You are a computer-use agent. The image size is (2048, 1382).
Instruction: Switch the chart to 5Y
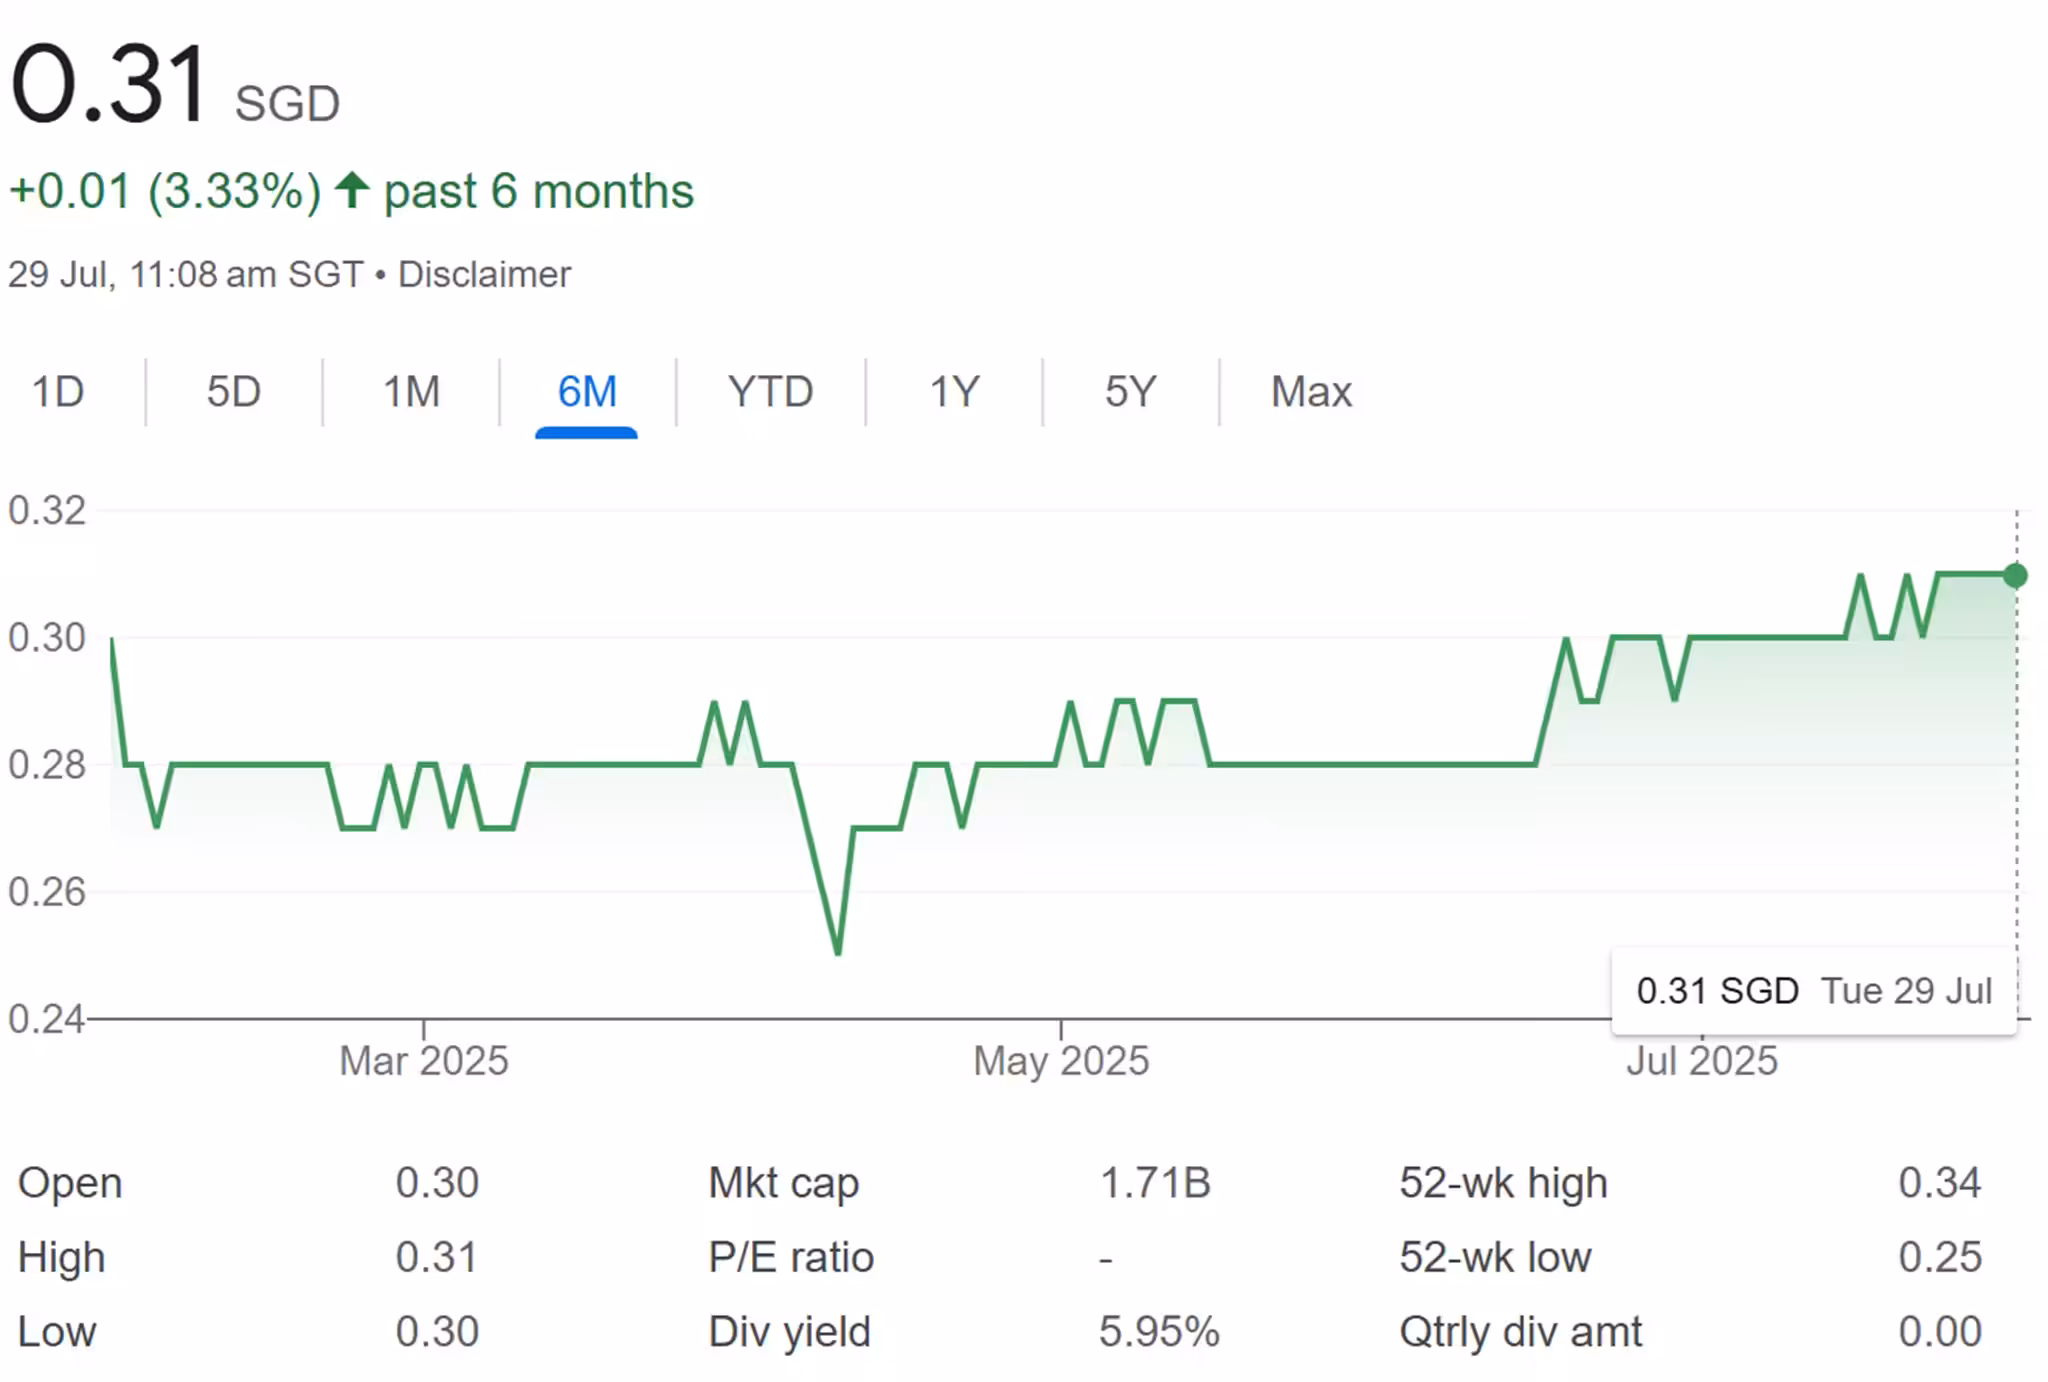(1130, 391)
